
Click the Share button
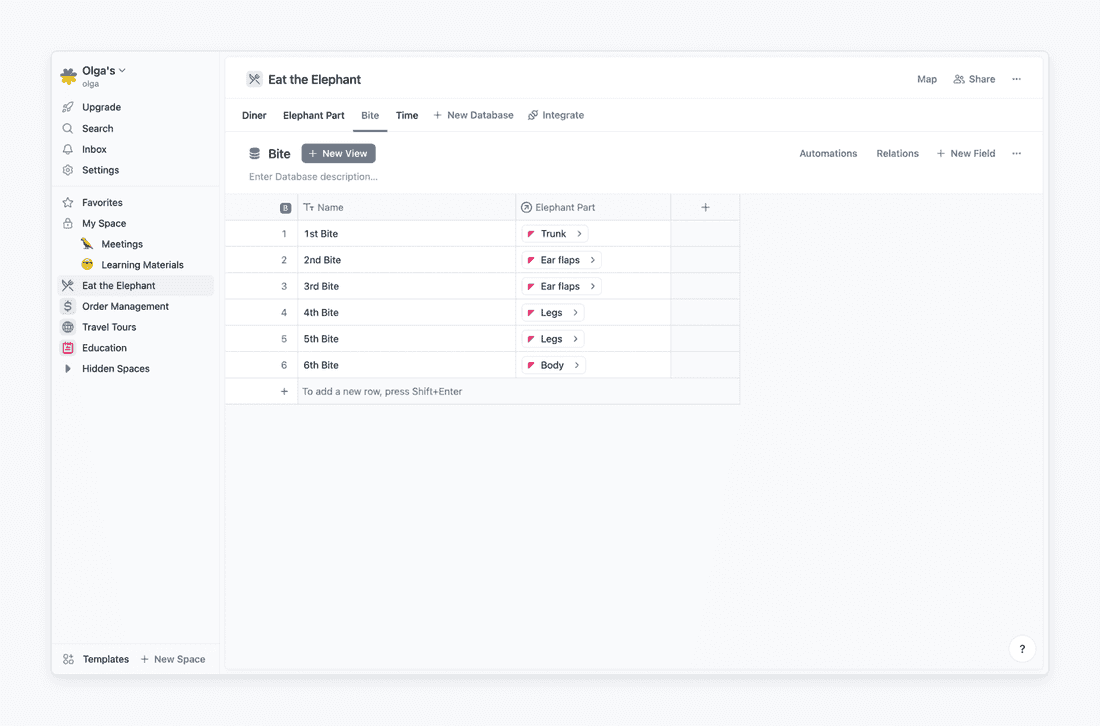(x=974, y=79)
